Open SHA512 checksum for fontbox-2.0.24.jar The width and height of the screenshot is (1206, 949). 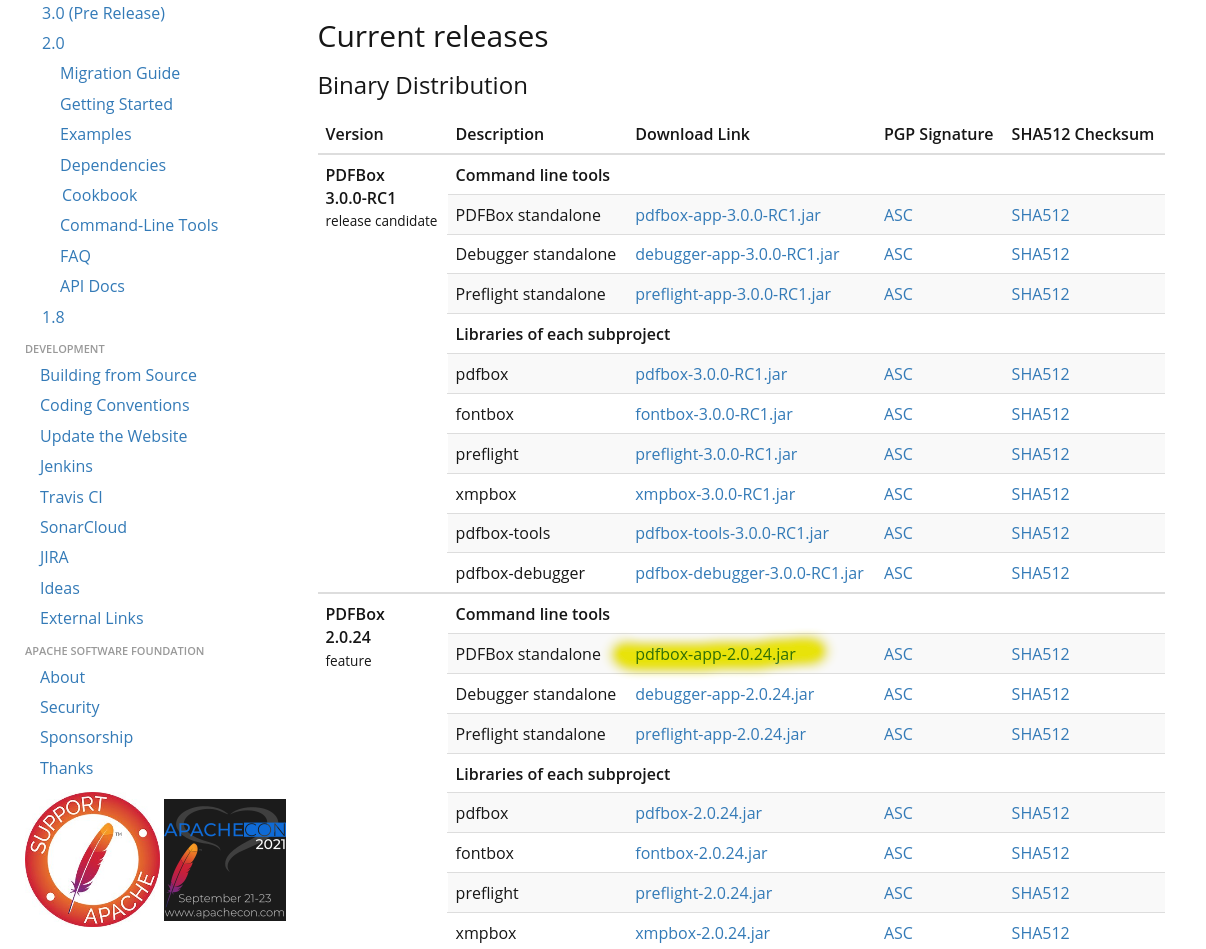(1040, 853)
